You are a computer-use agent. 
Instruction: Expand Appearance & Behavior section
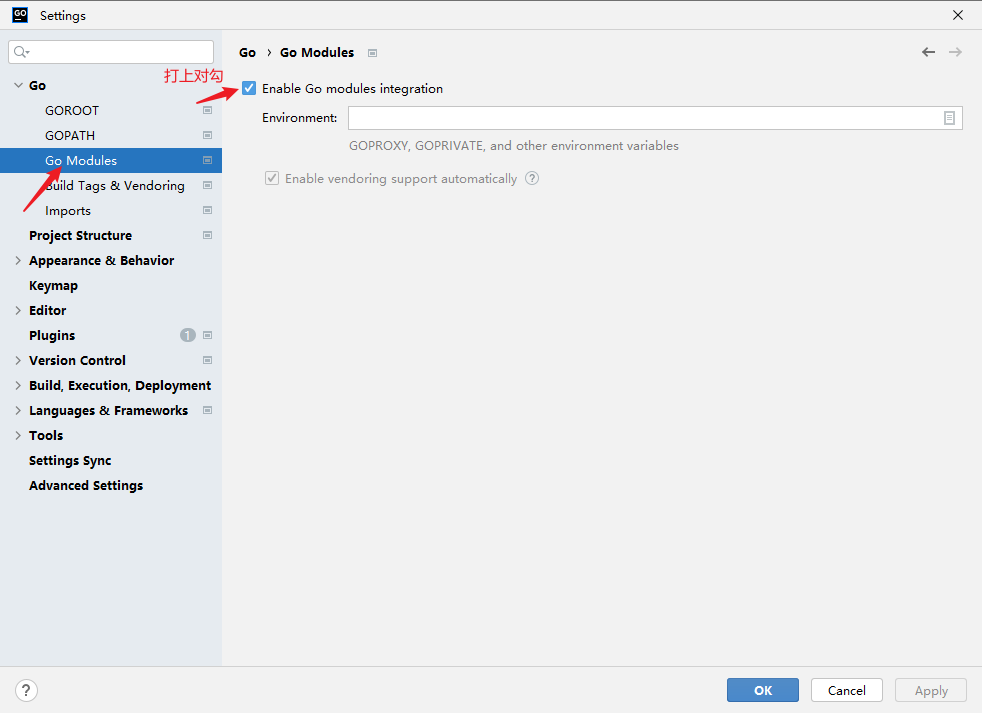(18, 261)
